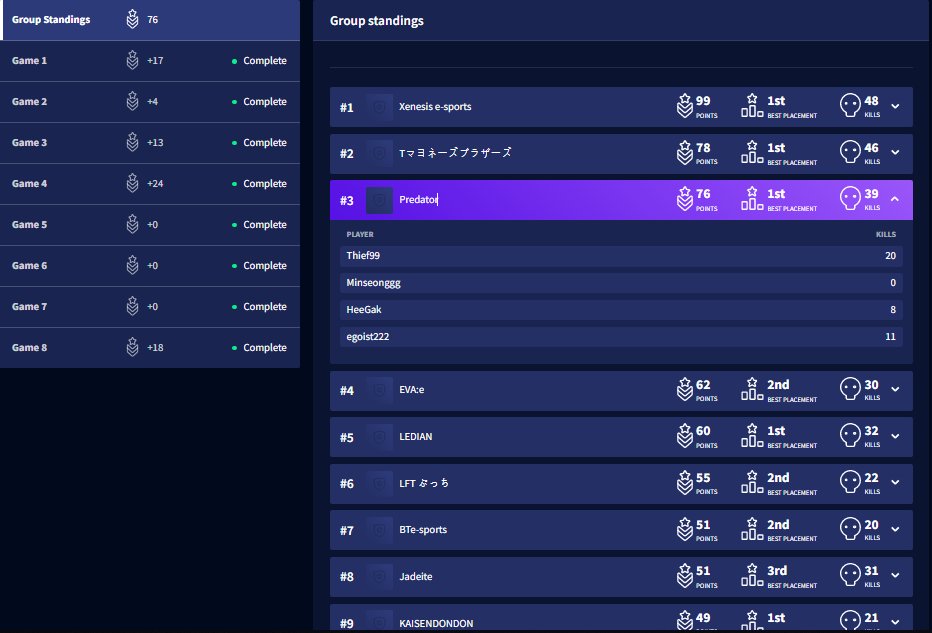Click the medal icon in Group Standings header

(x=133, y=19)
